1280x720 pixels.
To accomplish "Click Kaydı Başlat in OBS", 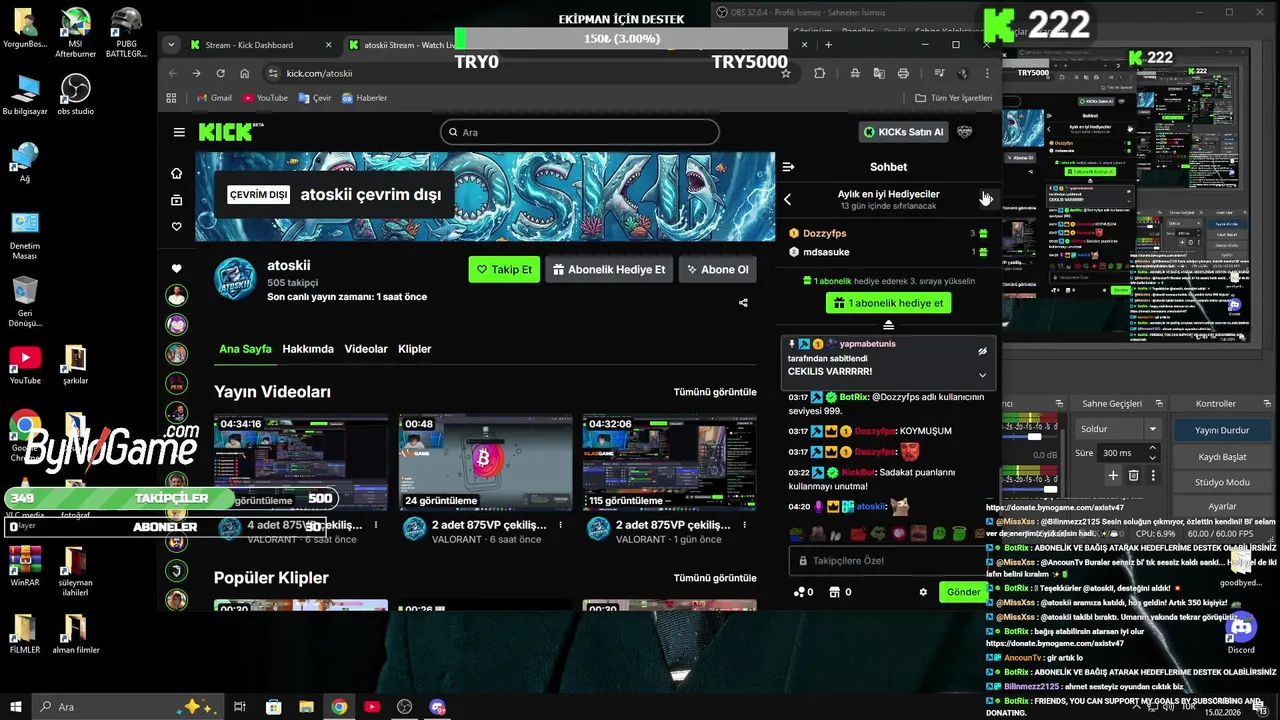I will [x=1222, y=457].
